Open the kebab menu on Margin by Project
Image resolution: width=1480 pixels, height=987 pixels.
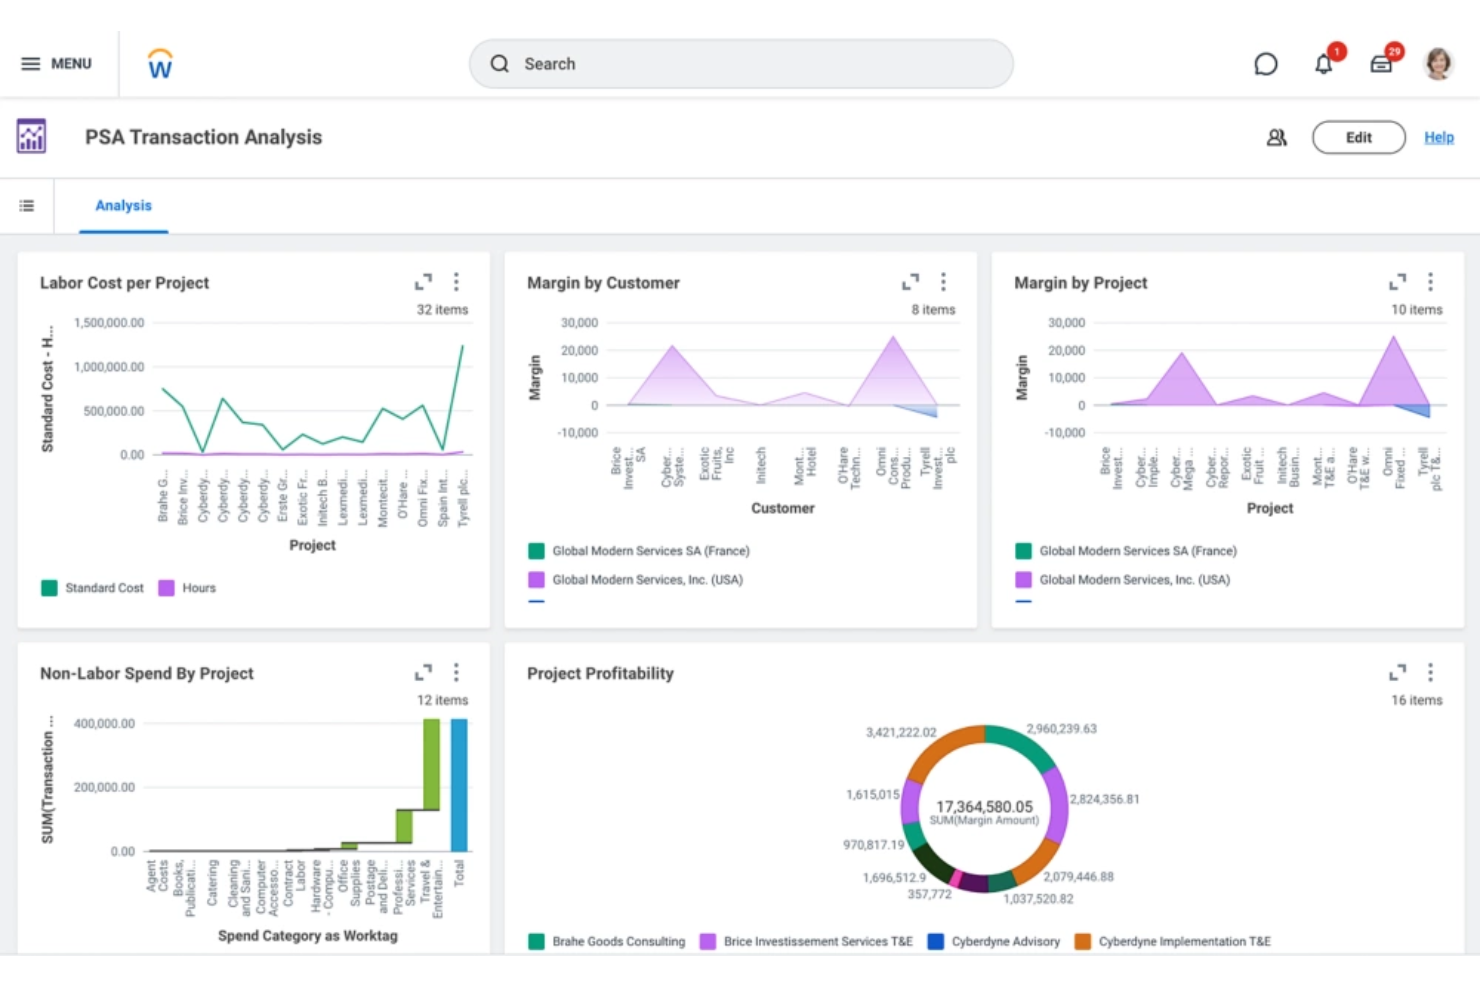[1430, 281]
